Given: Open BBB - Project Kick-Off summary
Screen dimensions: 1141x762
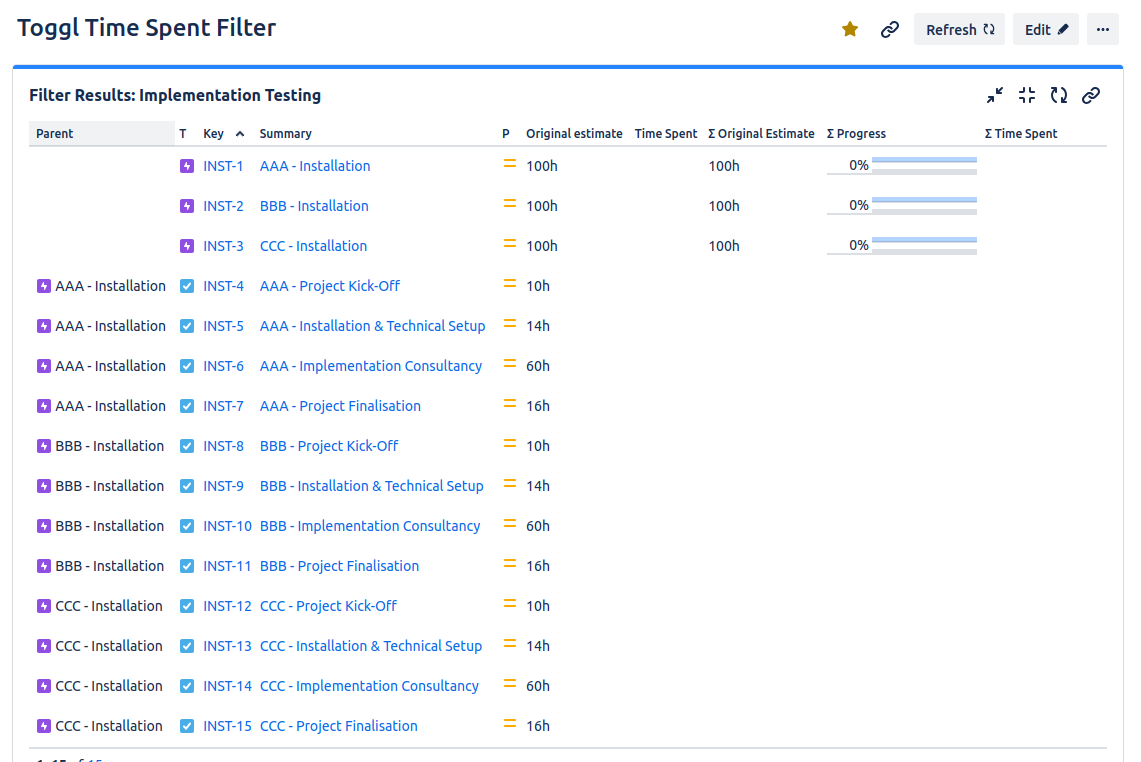Looking at the screenshot, I should [329, 446].
